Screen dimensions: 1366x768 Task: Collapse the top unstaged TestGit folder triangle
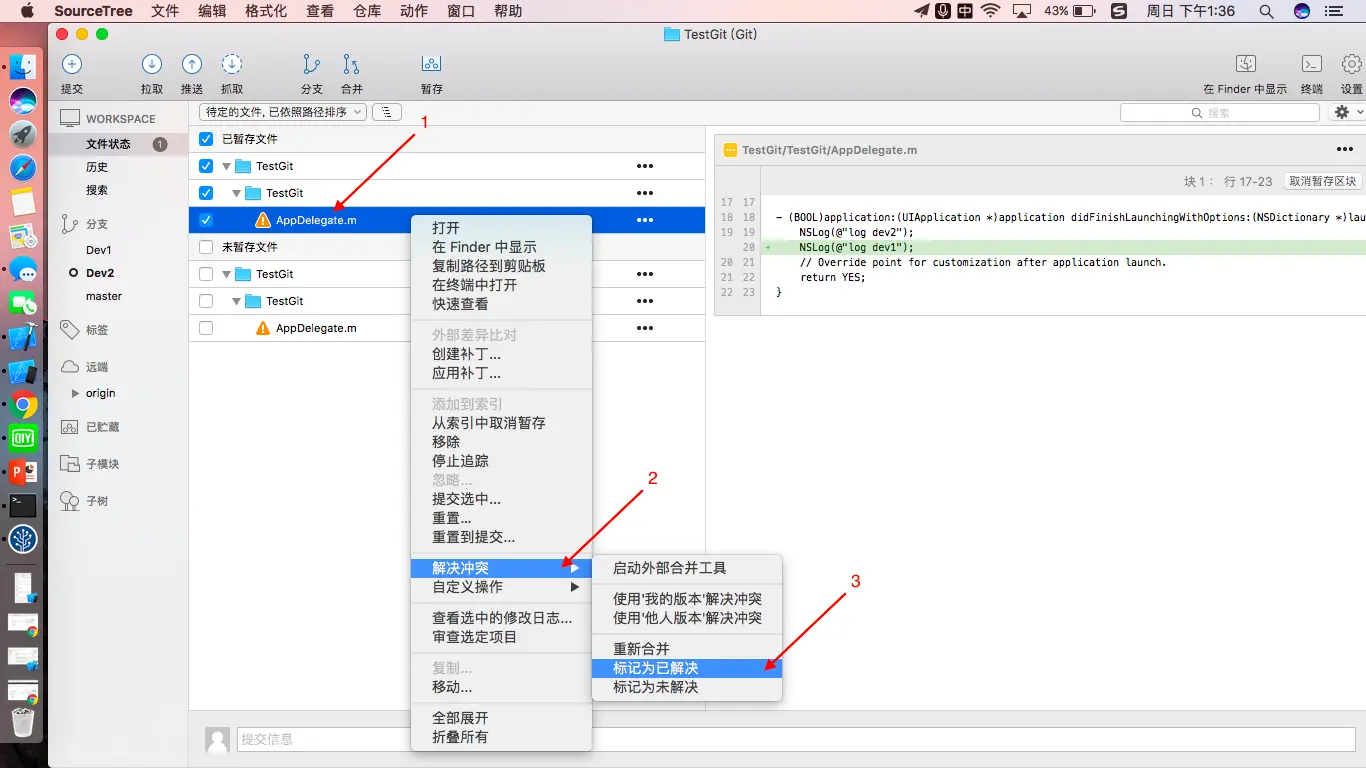tap(226, 274)
